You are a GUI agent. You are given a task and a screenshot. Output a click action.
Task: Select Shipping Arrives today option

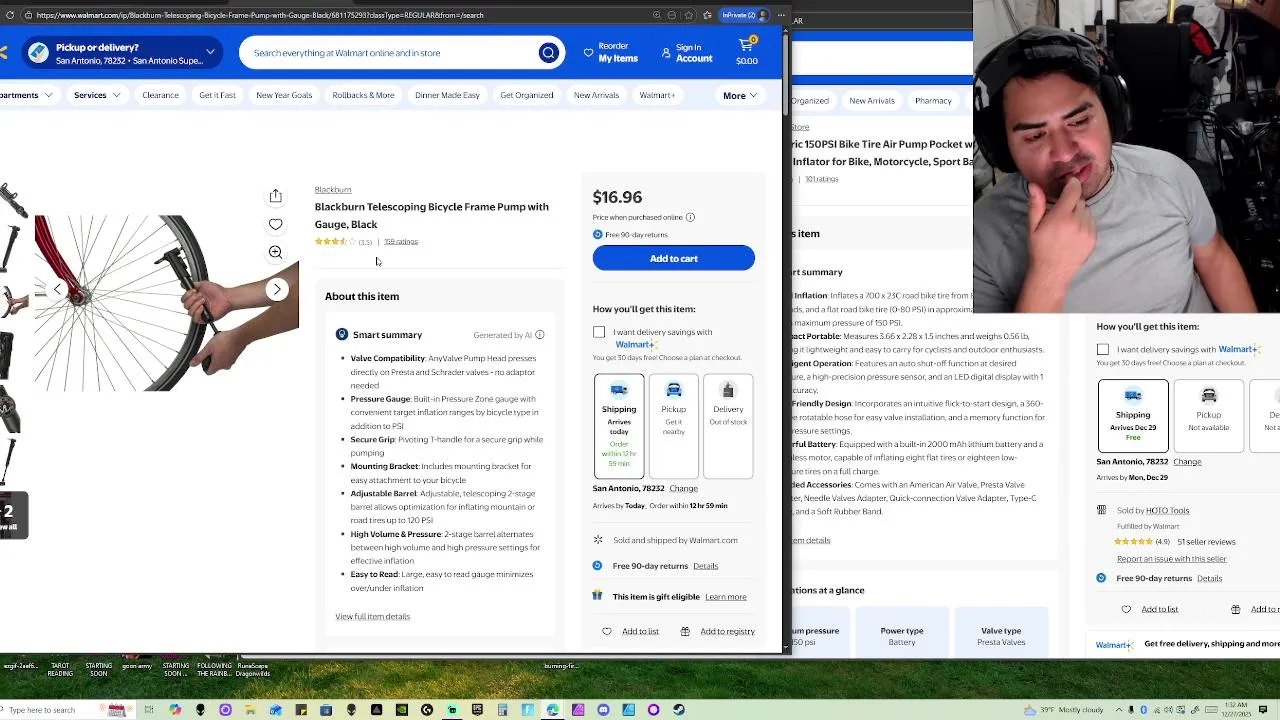coord(619,426)
